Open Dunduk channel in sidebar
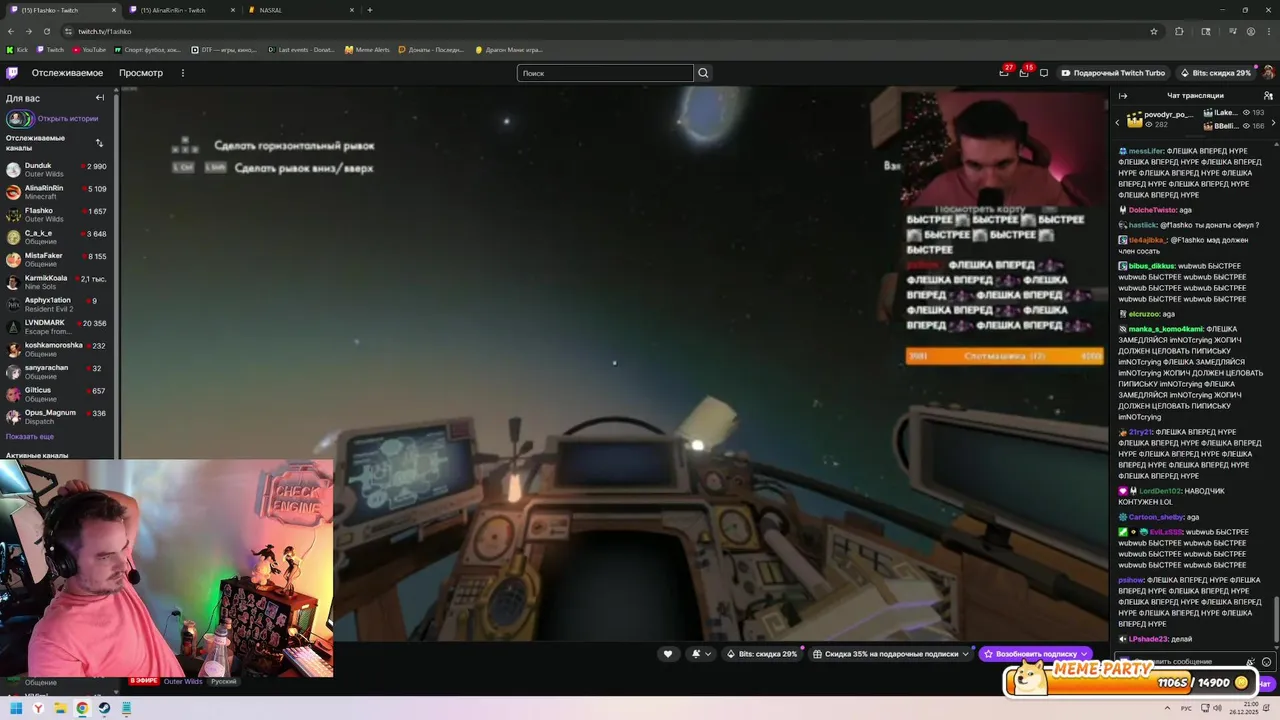This screenshot has width=1280, height=720. pos(57,170)
